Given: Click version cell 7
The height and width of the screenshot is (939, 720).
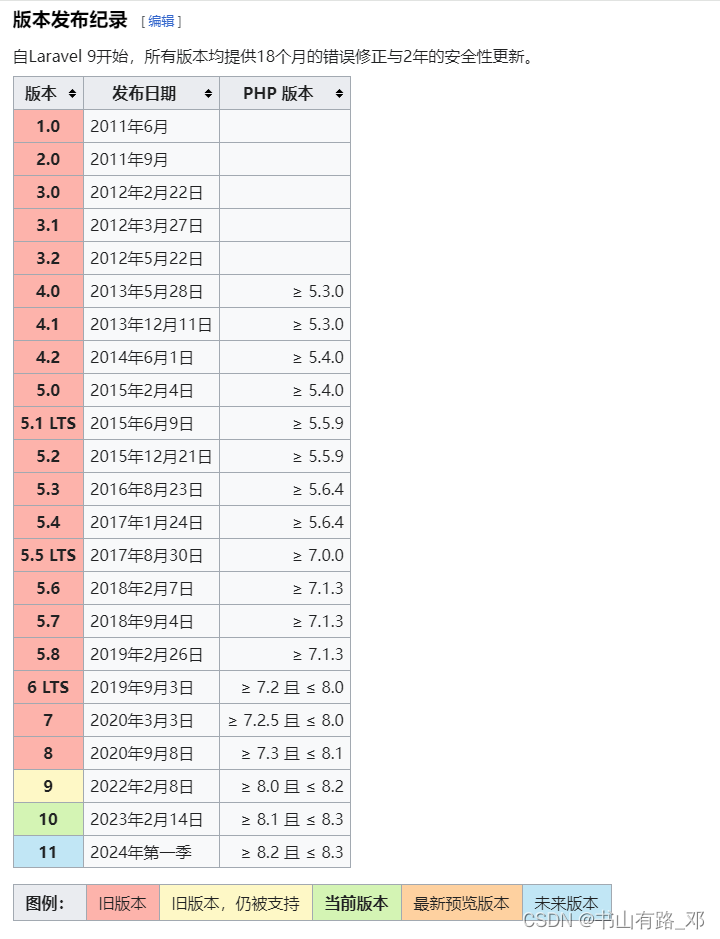Looking at the screenshot, I should (x=49, y=720).
